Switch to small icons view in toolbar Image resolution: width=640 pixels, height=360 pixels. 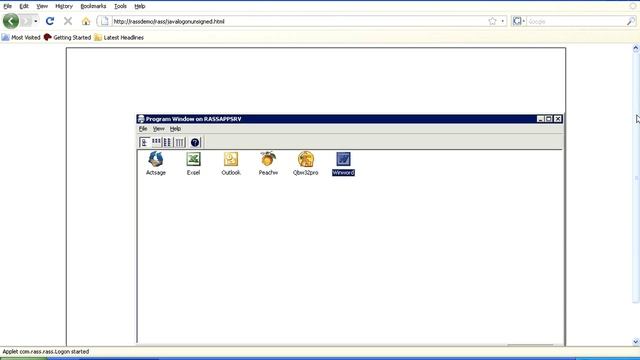(x=156, y=142)
